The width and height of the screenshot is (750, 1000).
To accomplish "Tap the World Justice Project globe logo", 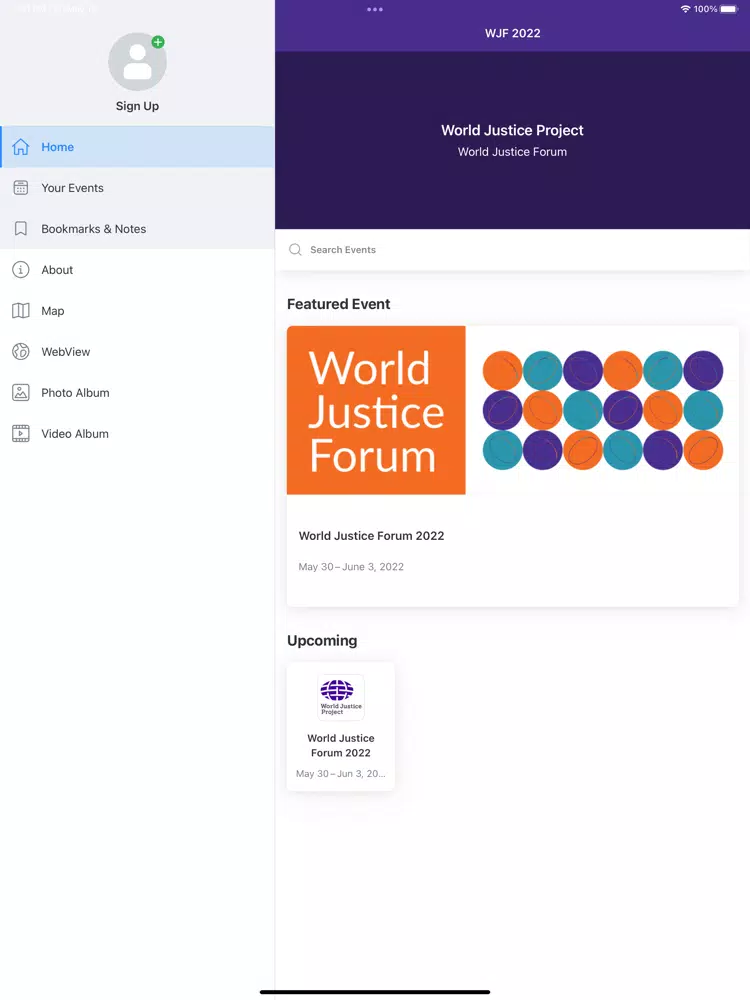I will tap(341, 697).
